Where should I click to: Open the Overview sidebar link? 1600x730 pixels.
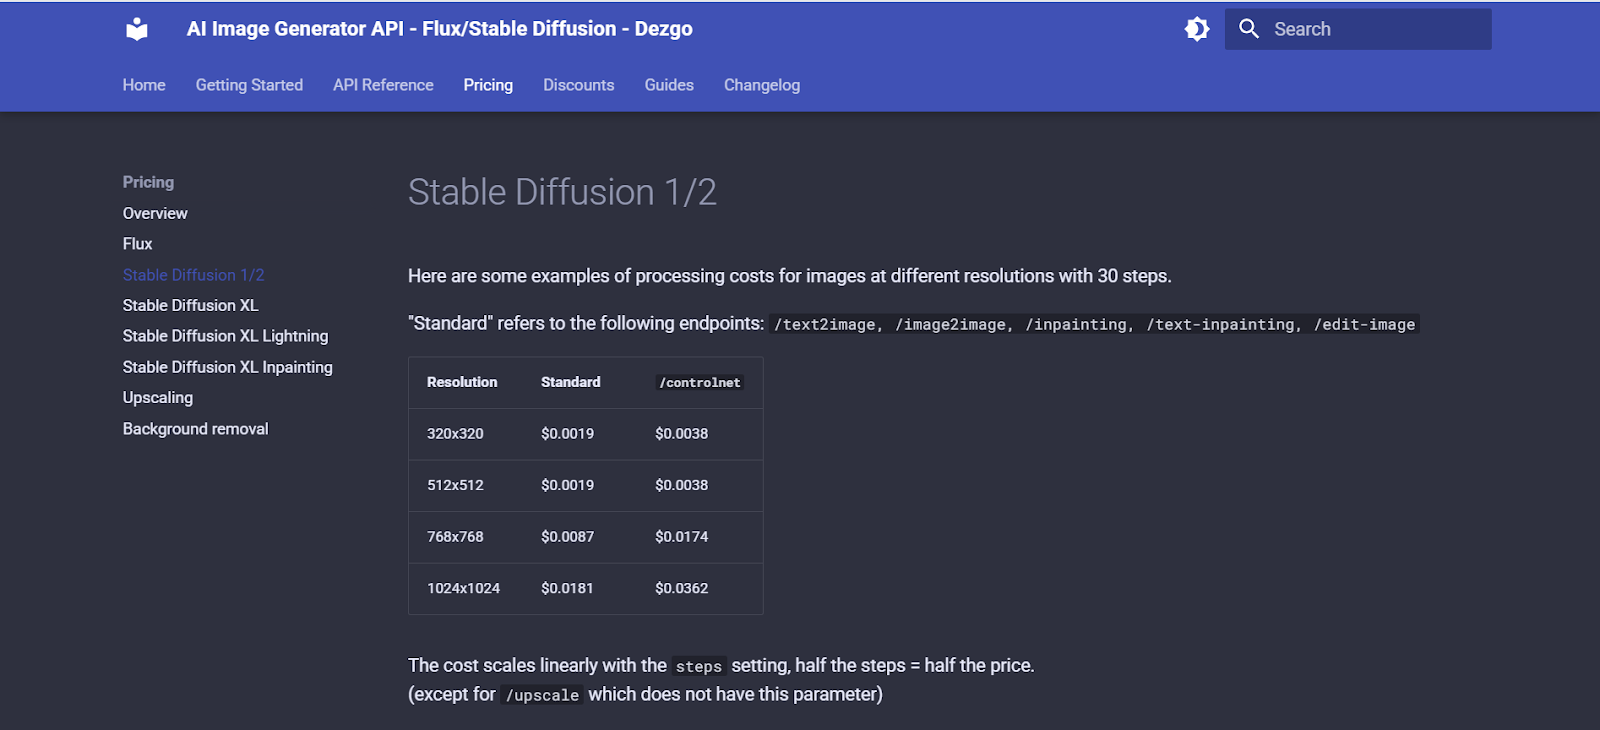pos(155,213)
